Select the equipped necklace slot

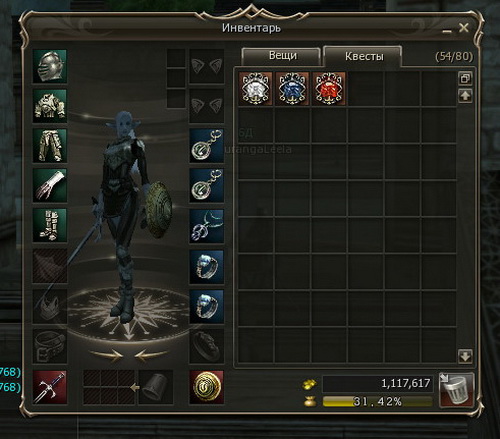(207, 226)
